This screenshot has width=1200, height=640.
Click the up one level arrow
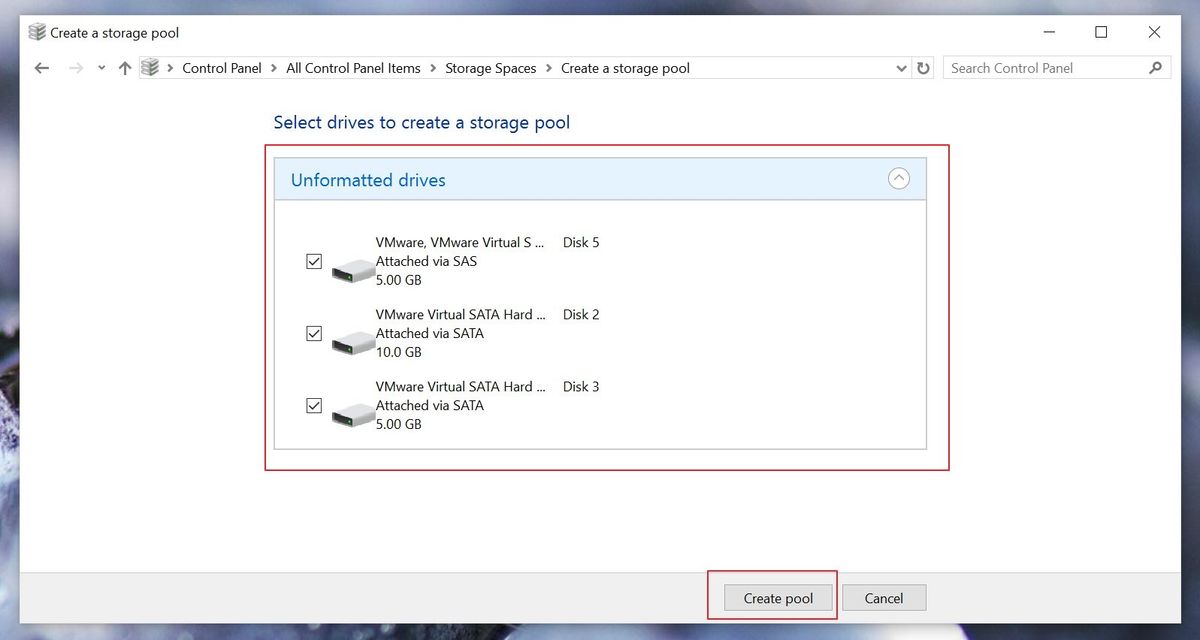click(x=122, y=67)
